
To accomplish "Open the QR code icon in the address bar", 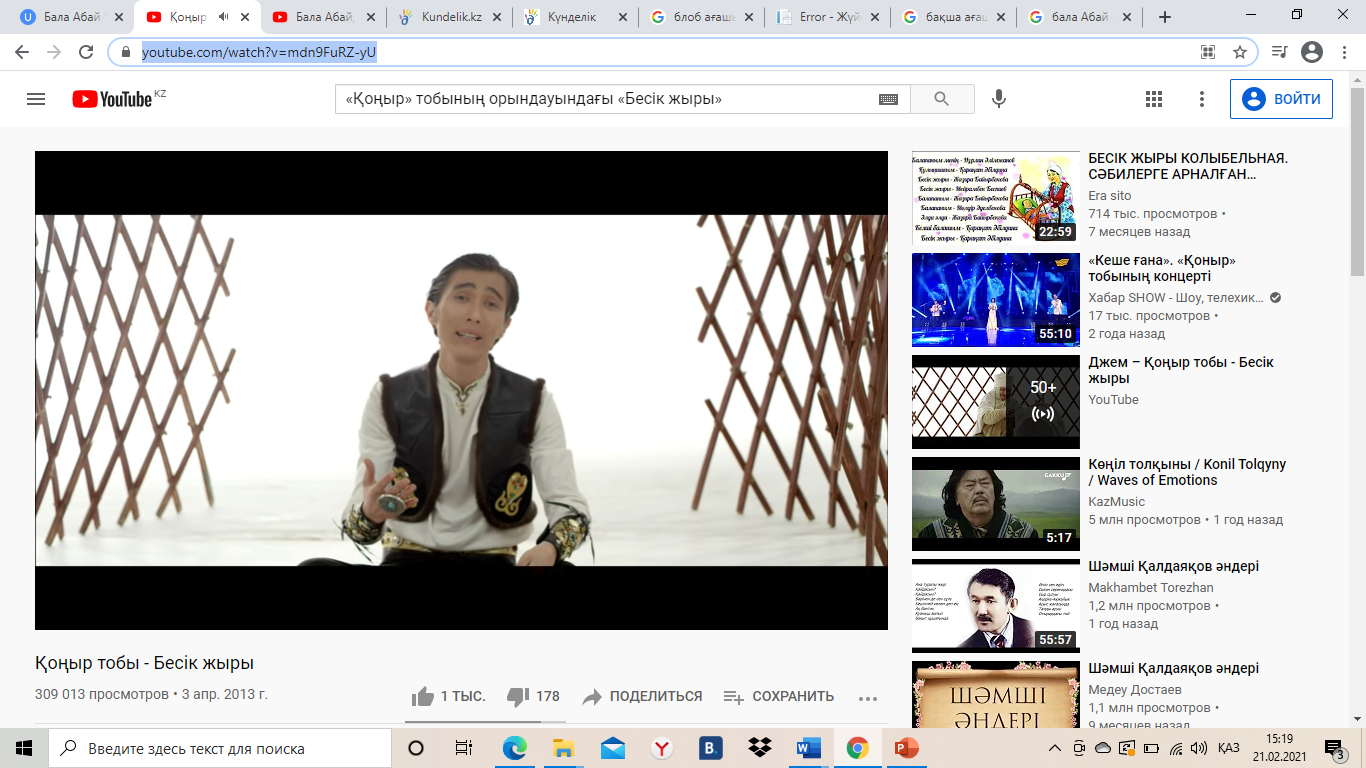I will click(1208, 52).
